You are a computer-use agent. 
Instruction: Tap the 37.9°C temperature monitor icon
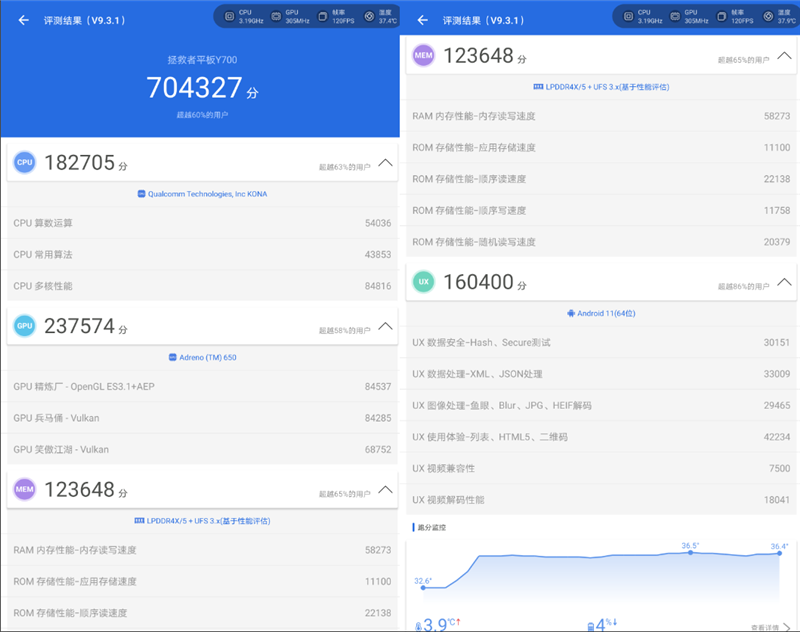768,16
